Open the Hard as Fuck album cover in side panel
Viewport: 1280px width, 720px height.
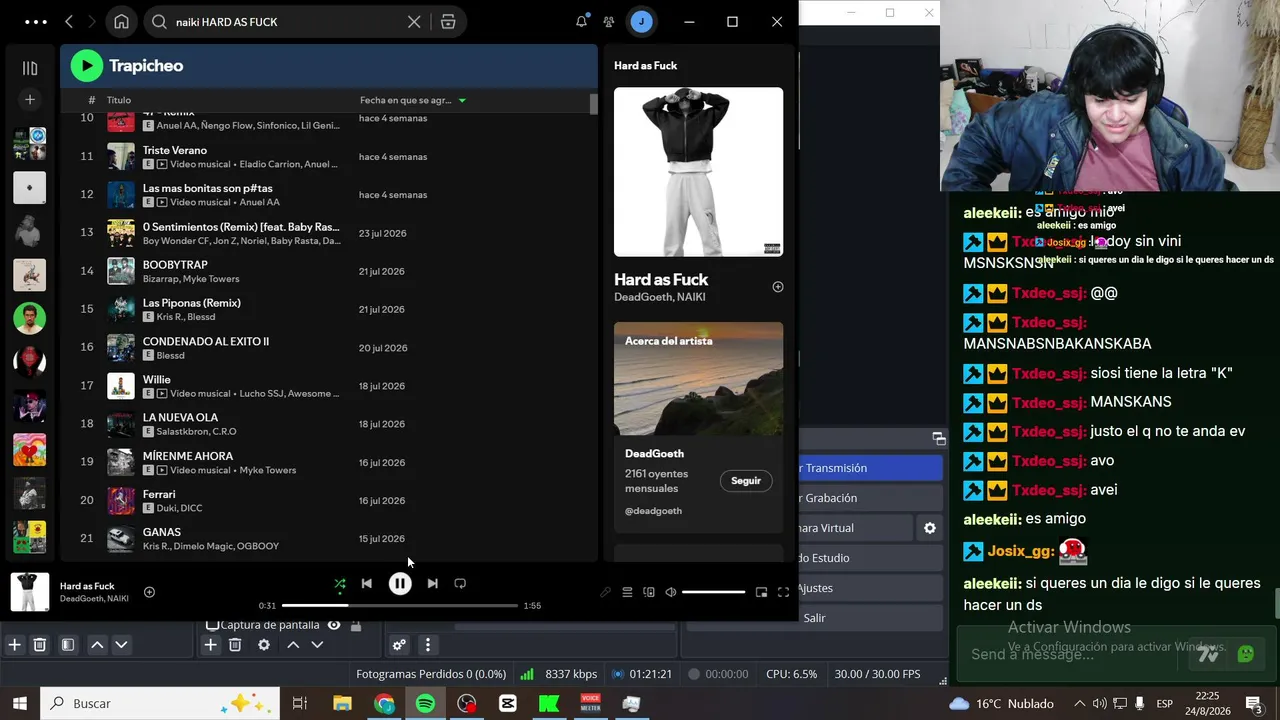click(x=699, y=172)
